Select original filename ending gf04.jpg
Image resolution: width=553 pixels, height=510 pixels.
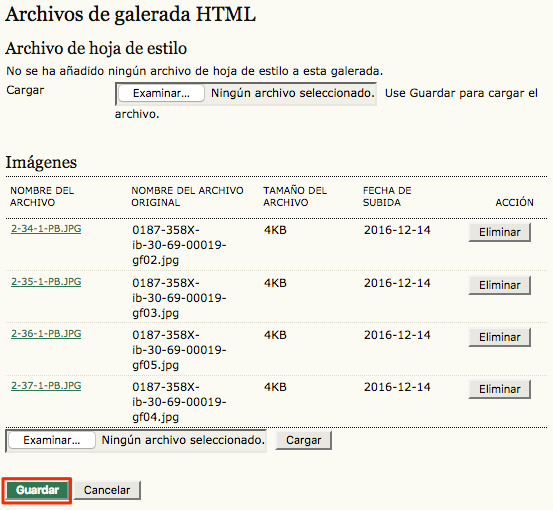point(179,402)
